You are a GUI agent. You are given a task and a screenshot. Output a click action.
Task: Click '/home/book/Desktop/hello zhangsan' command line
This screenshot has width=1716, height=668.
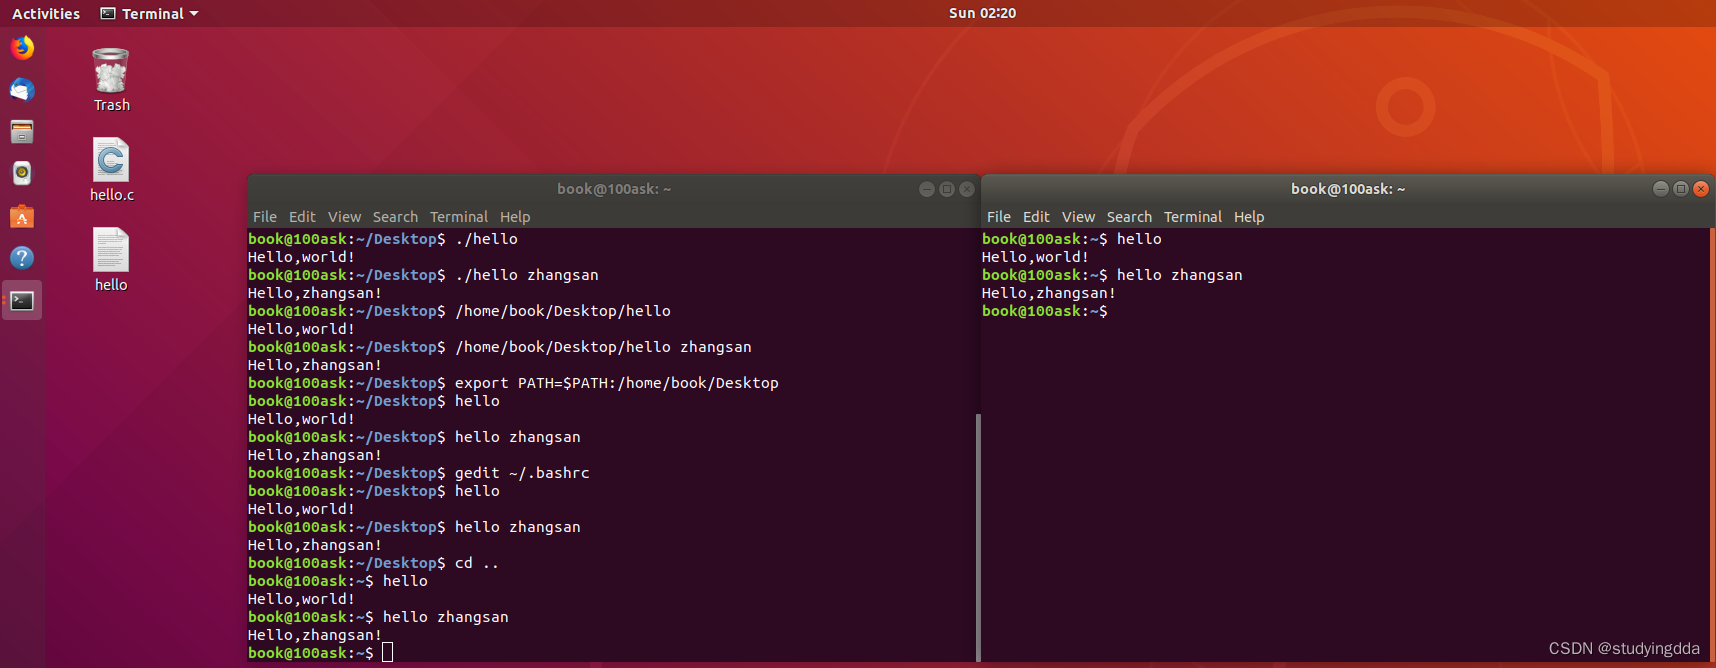pyautogui.click(x=500, y=347)
